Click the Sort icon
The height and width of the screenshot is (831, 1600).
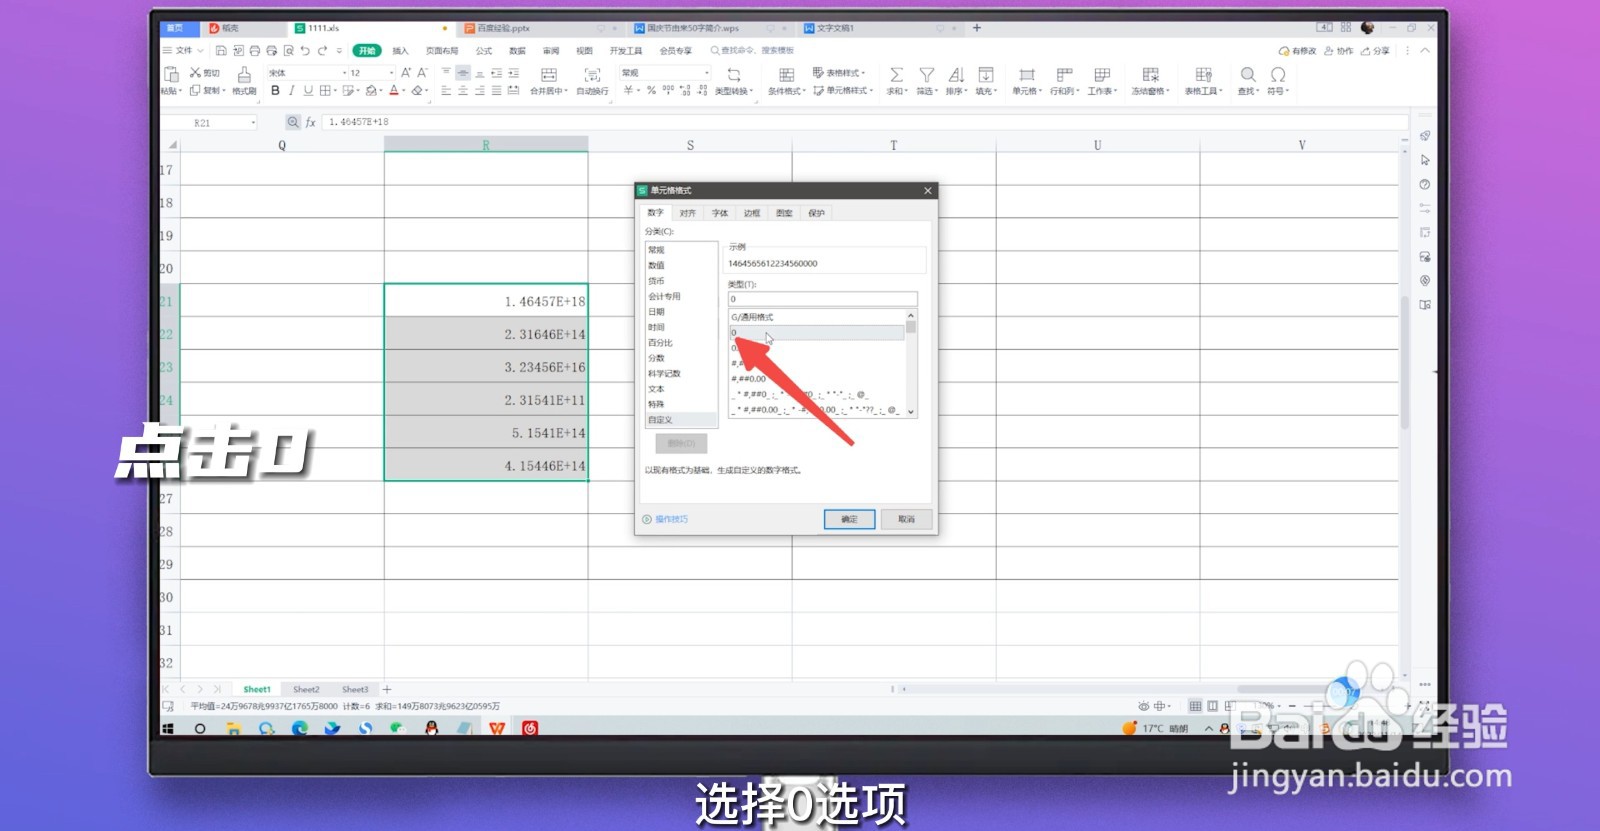[x=956, y=75]
